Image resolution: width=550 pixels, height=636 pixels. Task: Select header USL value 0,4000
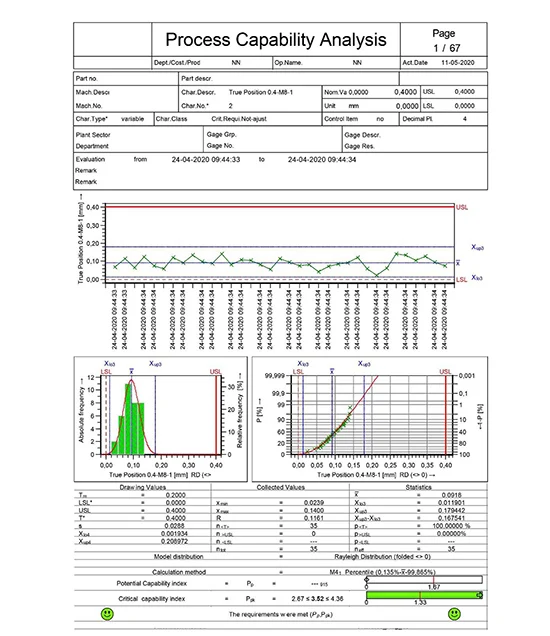(x=464, y=92)
